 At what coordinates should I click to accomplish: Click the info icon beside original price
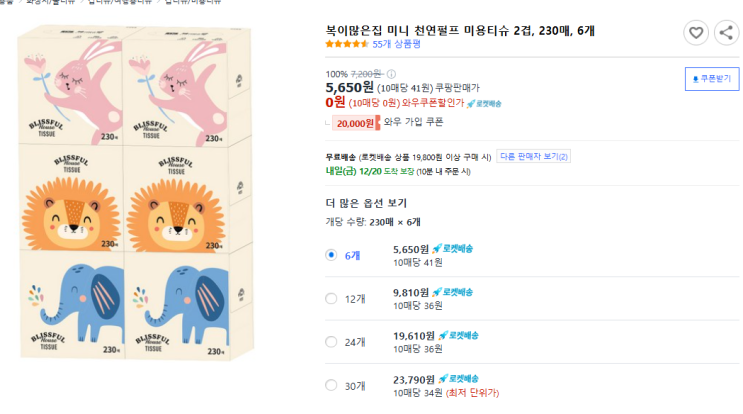(x=391, y=74)
